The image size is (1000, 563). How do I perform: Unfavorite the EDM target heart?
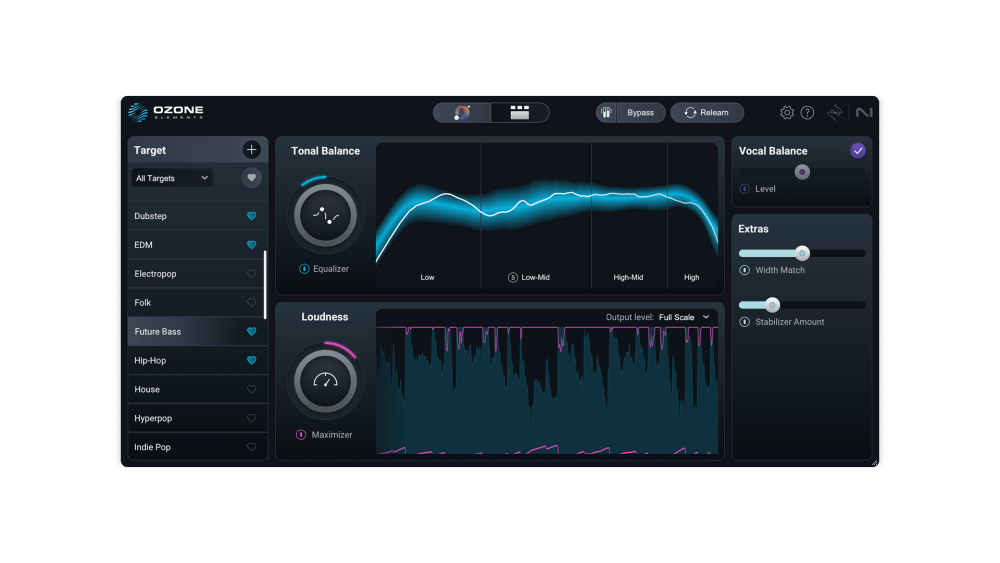[x=251, y=245]
